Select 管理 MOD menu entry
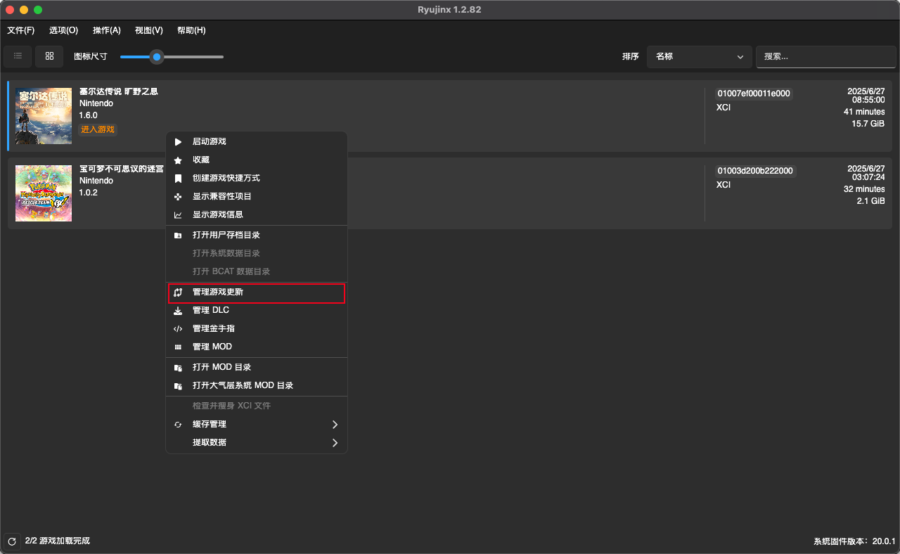 tap(257, 347)
